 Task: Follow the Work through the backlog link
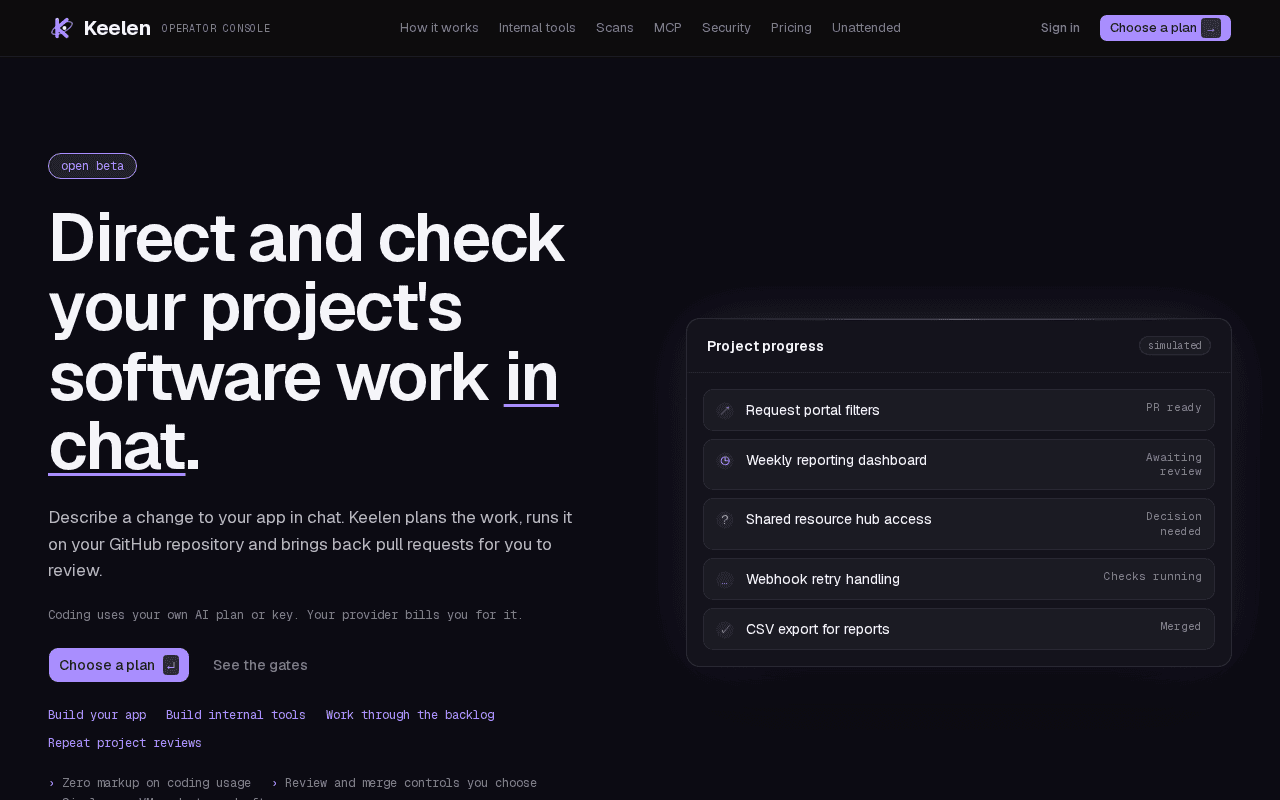pos(410,715)
